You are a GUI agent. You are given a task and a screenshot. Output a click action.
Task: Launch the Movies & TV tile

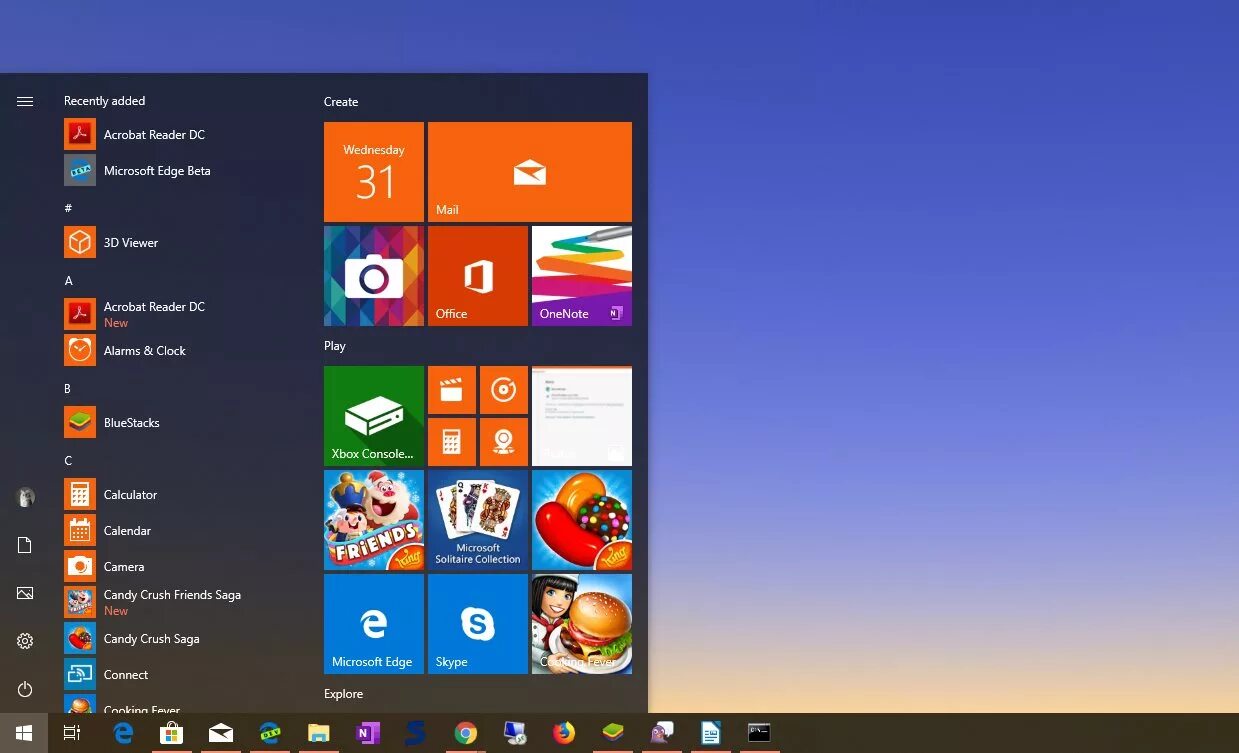[x=451, y=390]
